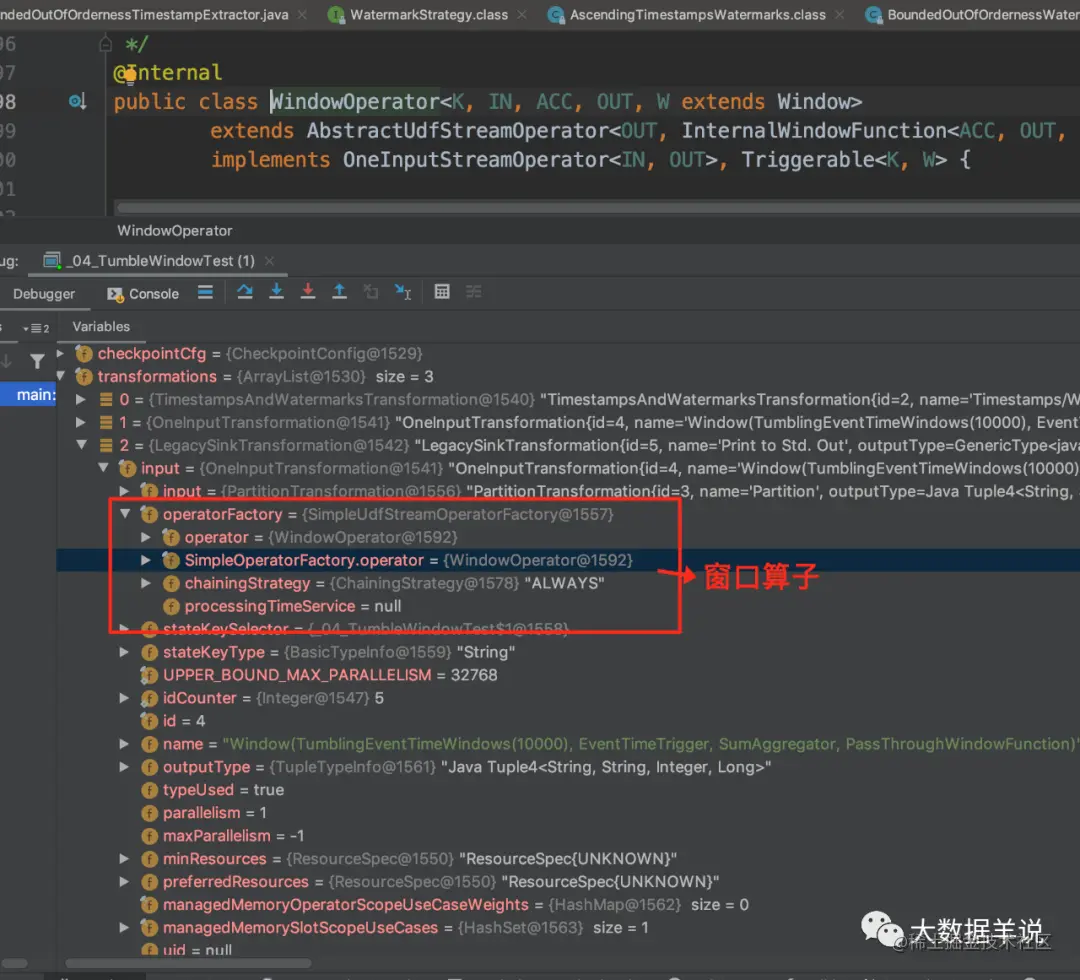Click the Variables panel horizontal scrollbar
This screenshot has width=1080, height=980.
(188, 963)
